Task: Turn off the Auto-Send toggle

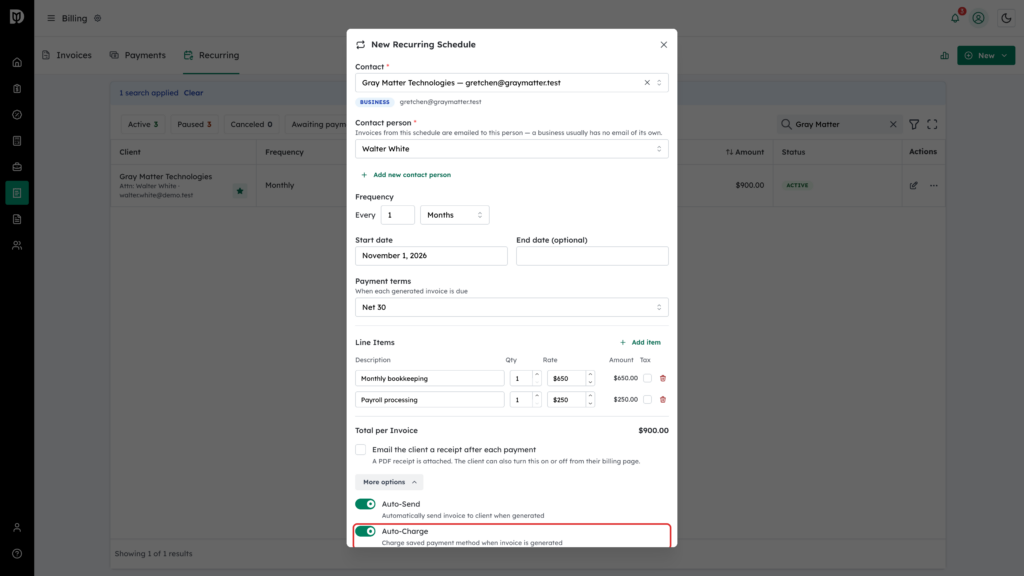Action: click(x=365, y=504)
